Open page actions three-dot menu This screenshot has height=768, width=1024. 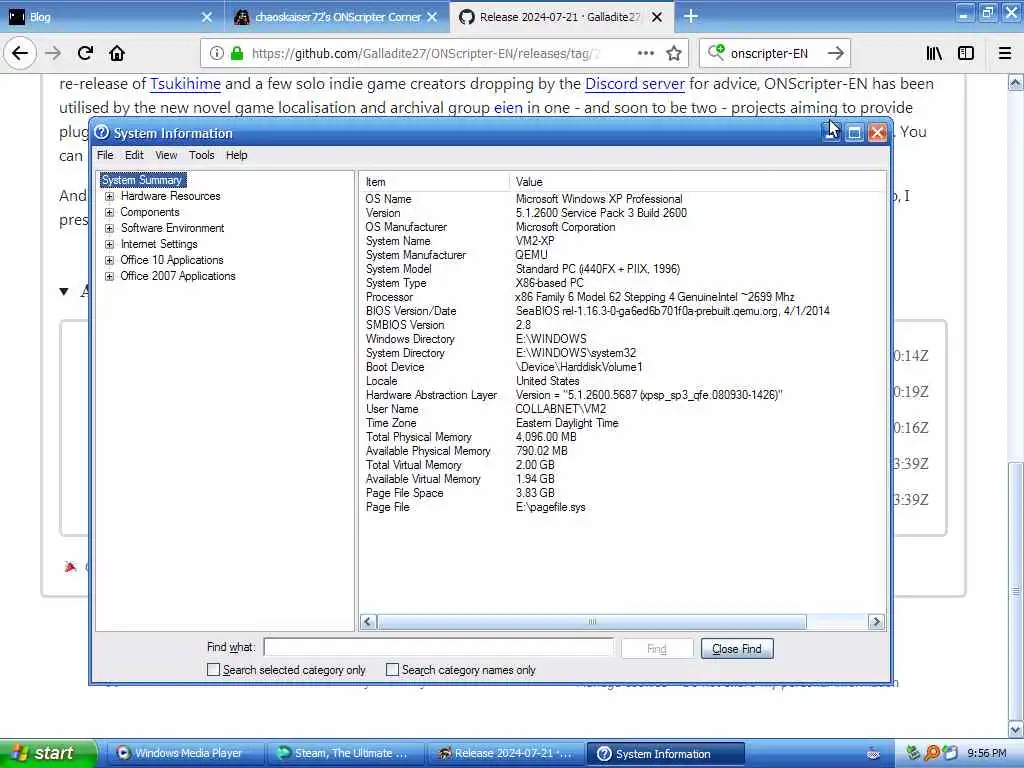coord(645,54)
